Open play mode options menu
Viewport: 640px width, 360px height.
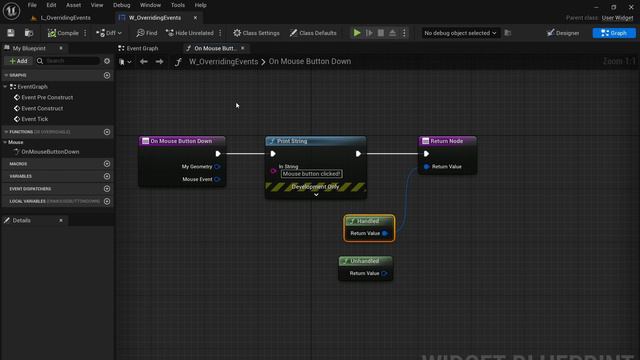pos(404,33)
